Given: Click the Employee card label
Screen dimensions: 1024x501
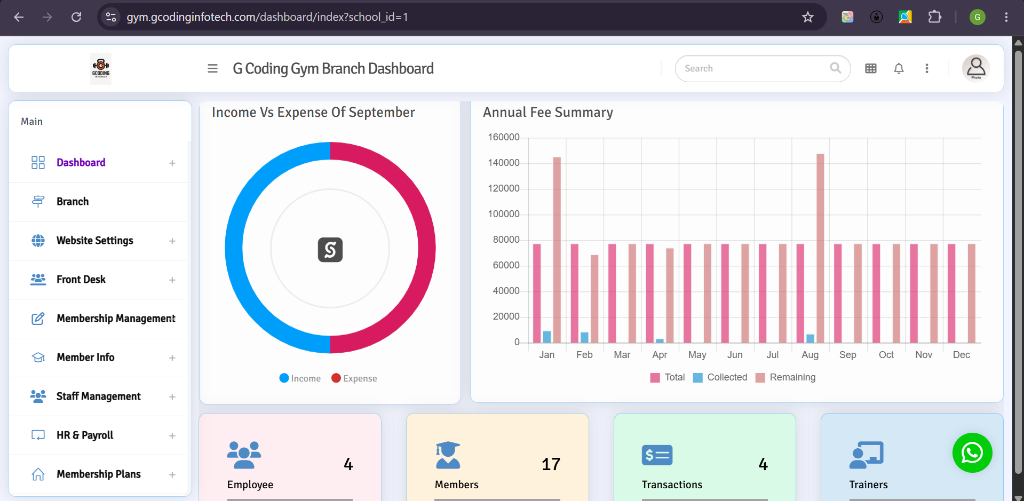Looking at the screenshot, I should point(250,485).
